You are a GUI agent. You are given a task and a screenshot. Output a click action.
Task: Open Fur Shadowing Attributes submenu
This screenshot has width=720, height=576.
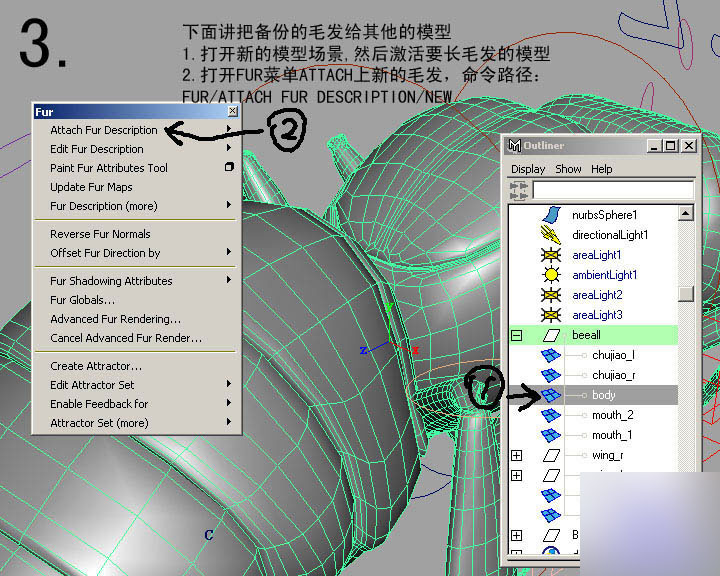click(x=136, y=281)
